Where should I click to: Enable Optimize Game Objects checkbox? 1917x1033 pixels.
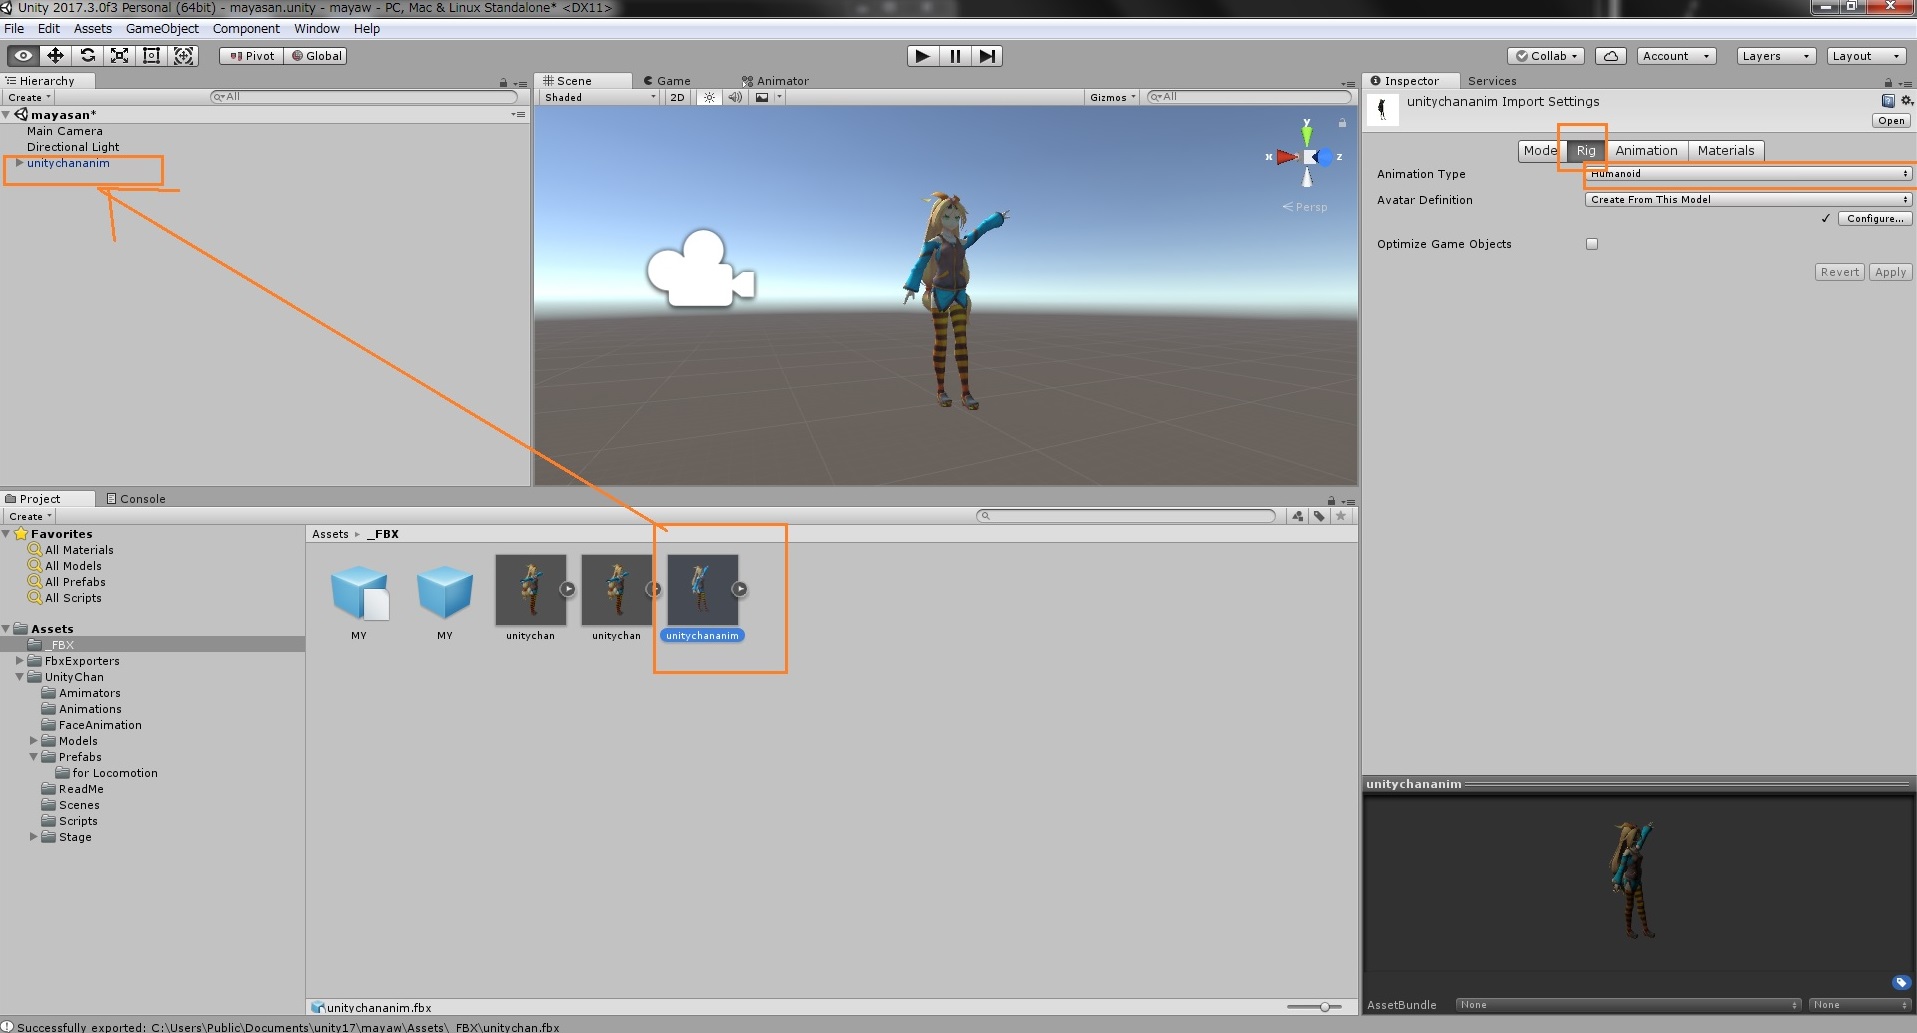tap(1592, 244)
